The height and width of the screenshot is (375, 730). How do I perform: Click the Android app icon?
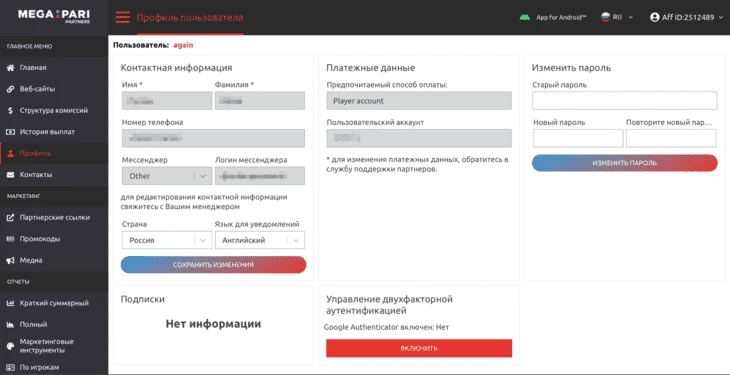525,17
